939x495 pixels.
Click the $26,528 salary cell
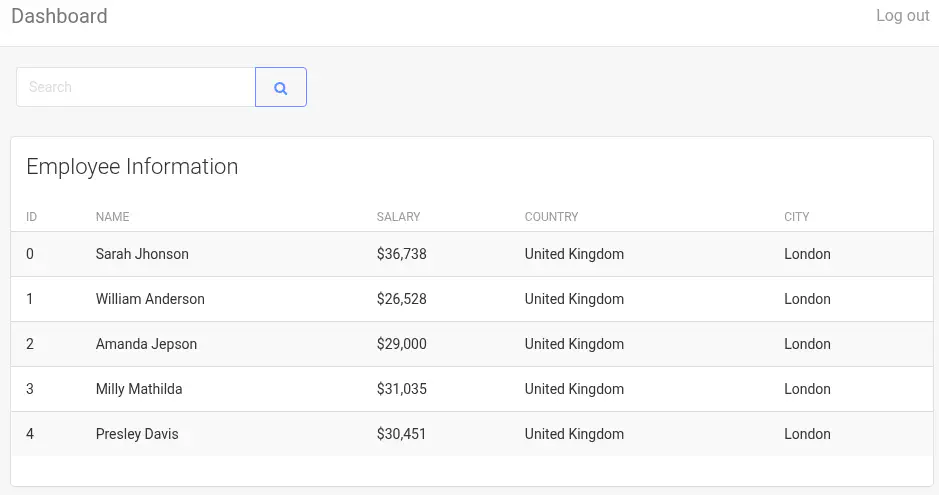[401, 299]
